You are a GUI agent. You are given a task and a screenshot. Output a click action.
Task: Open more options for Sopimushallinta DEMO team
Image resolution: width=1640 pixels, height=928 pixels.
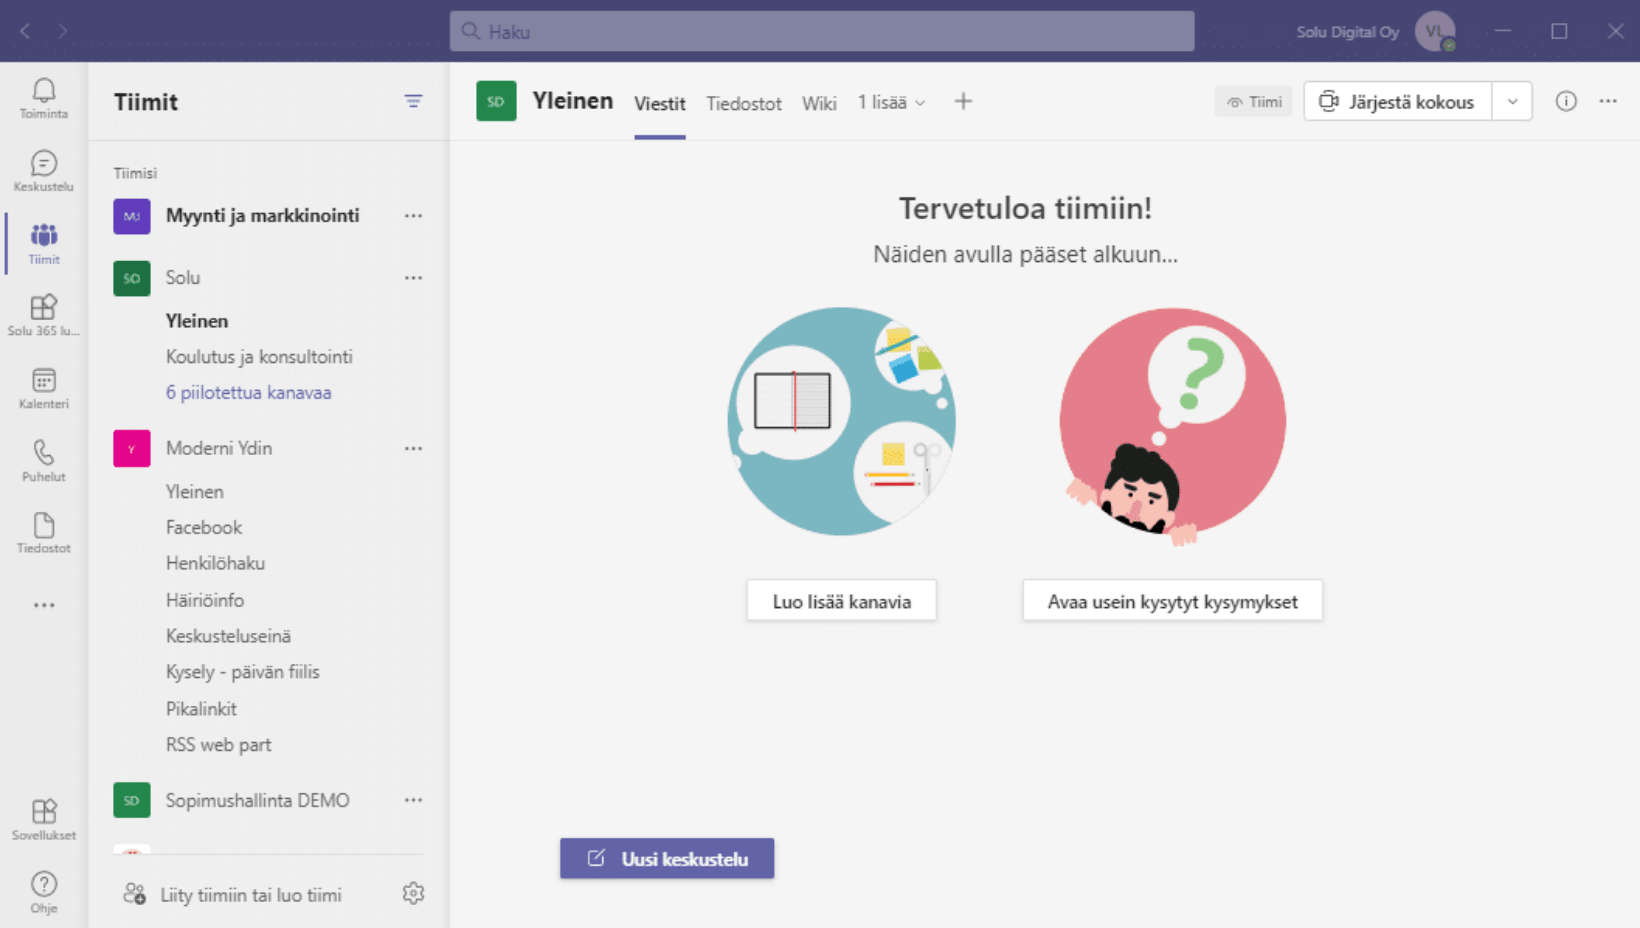(413, 800)
